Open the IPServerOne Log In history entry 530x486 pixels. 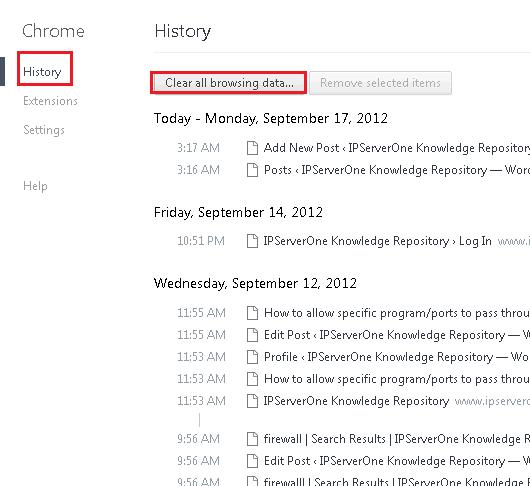(x=377, y=241)
